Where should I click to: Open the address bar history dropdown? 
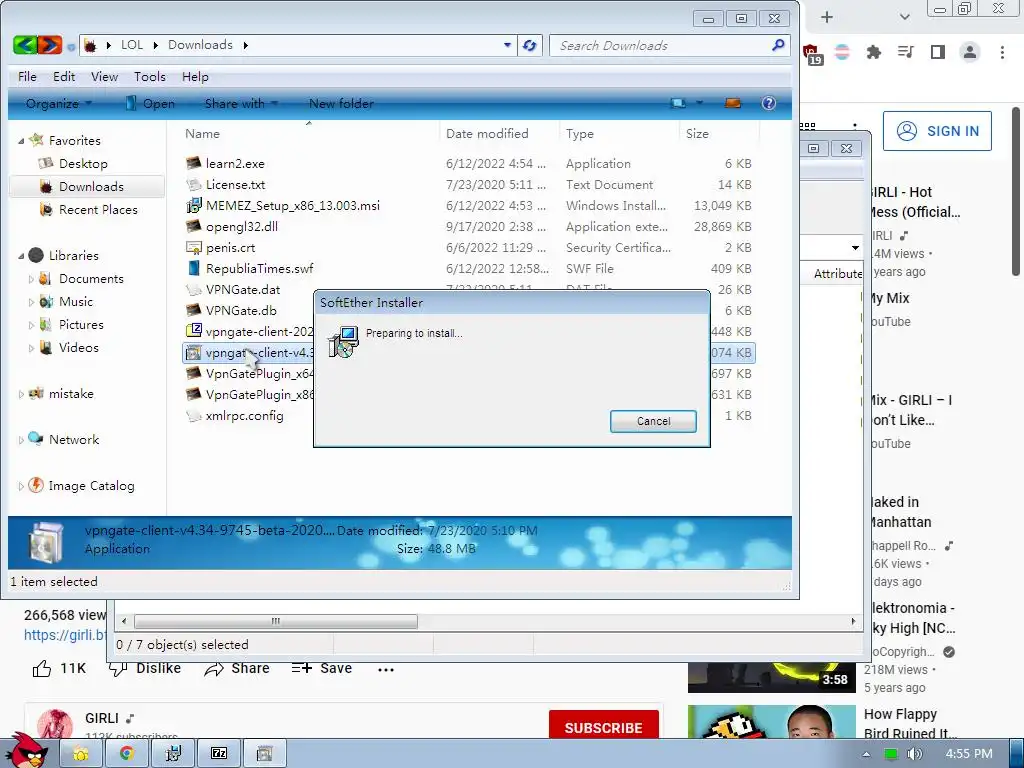pos(507,45)
